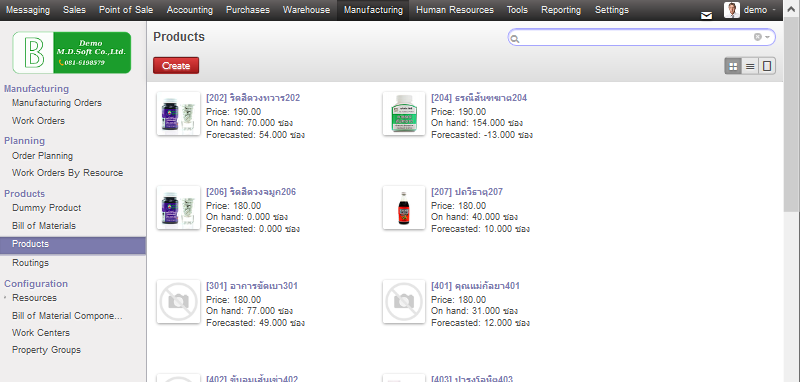Open the Messaging menu
This screenshot has width=800, height=382.
(x=28, y=10)
